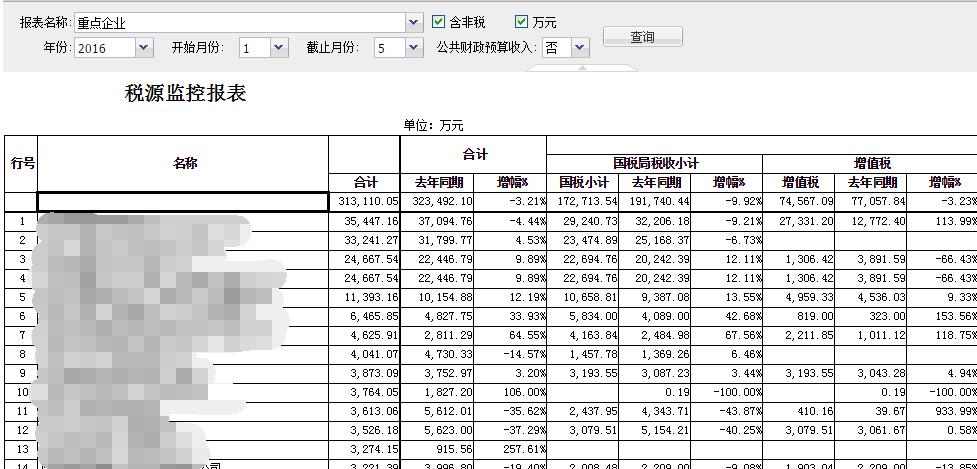
Task: Click the cell 106.00% in row 10
Action: (510, 393)
